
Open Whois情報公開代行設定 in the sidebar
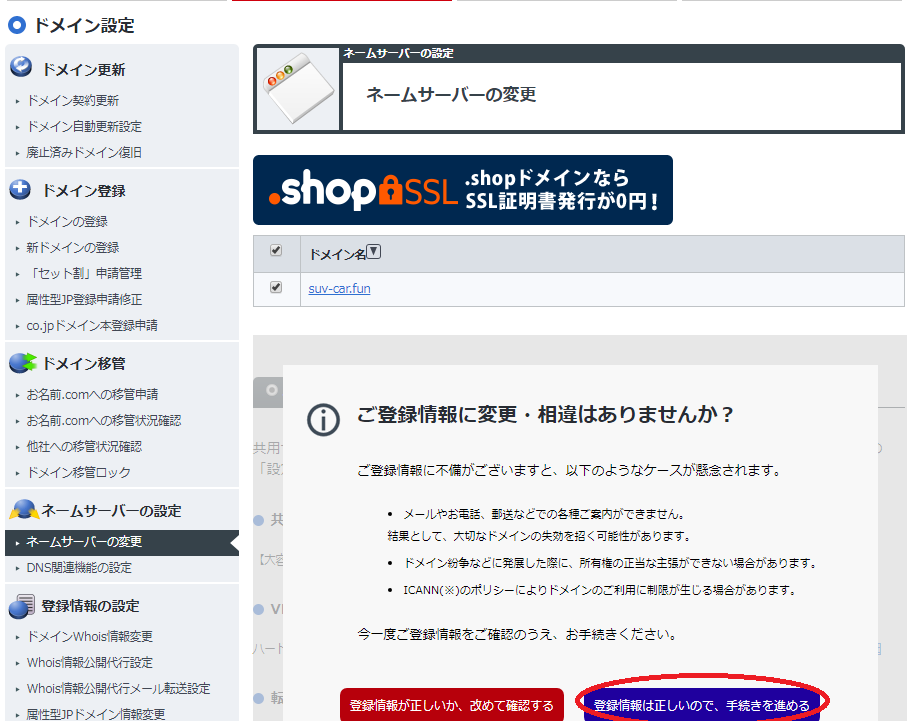point(89,663)
